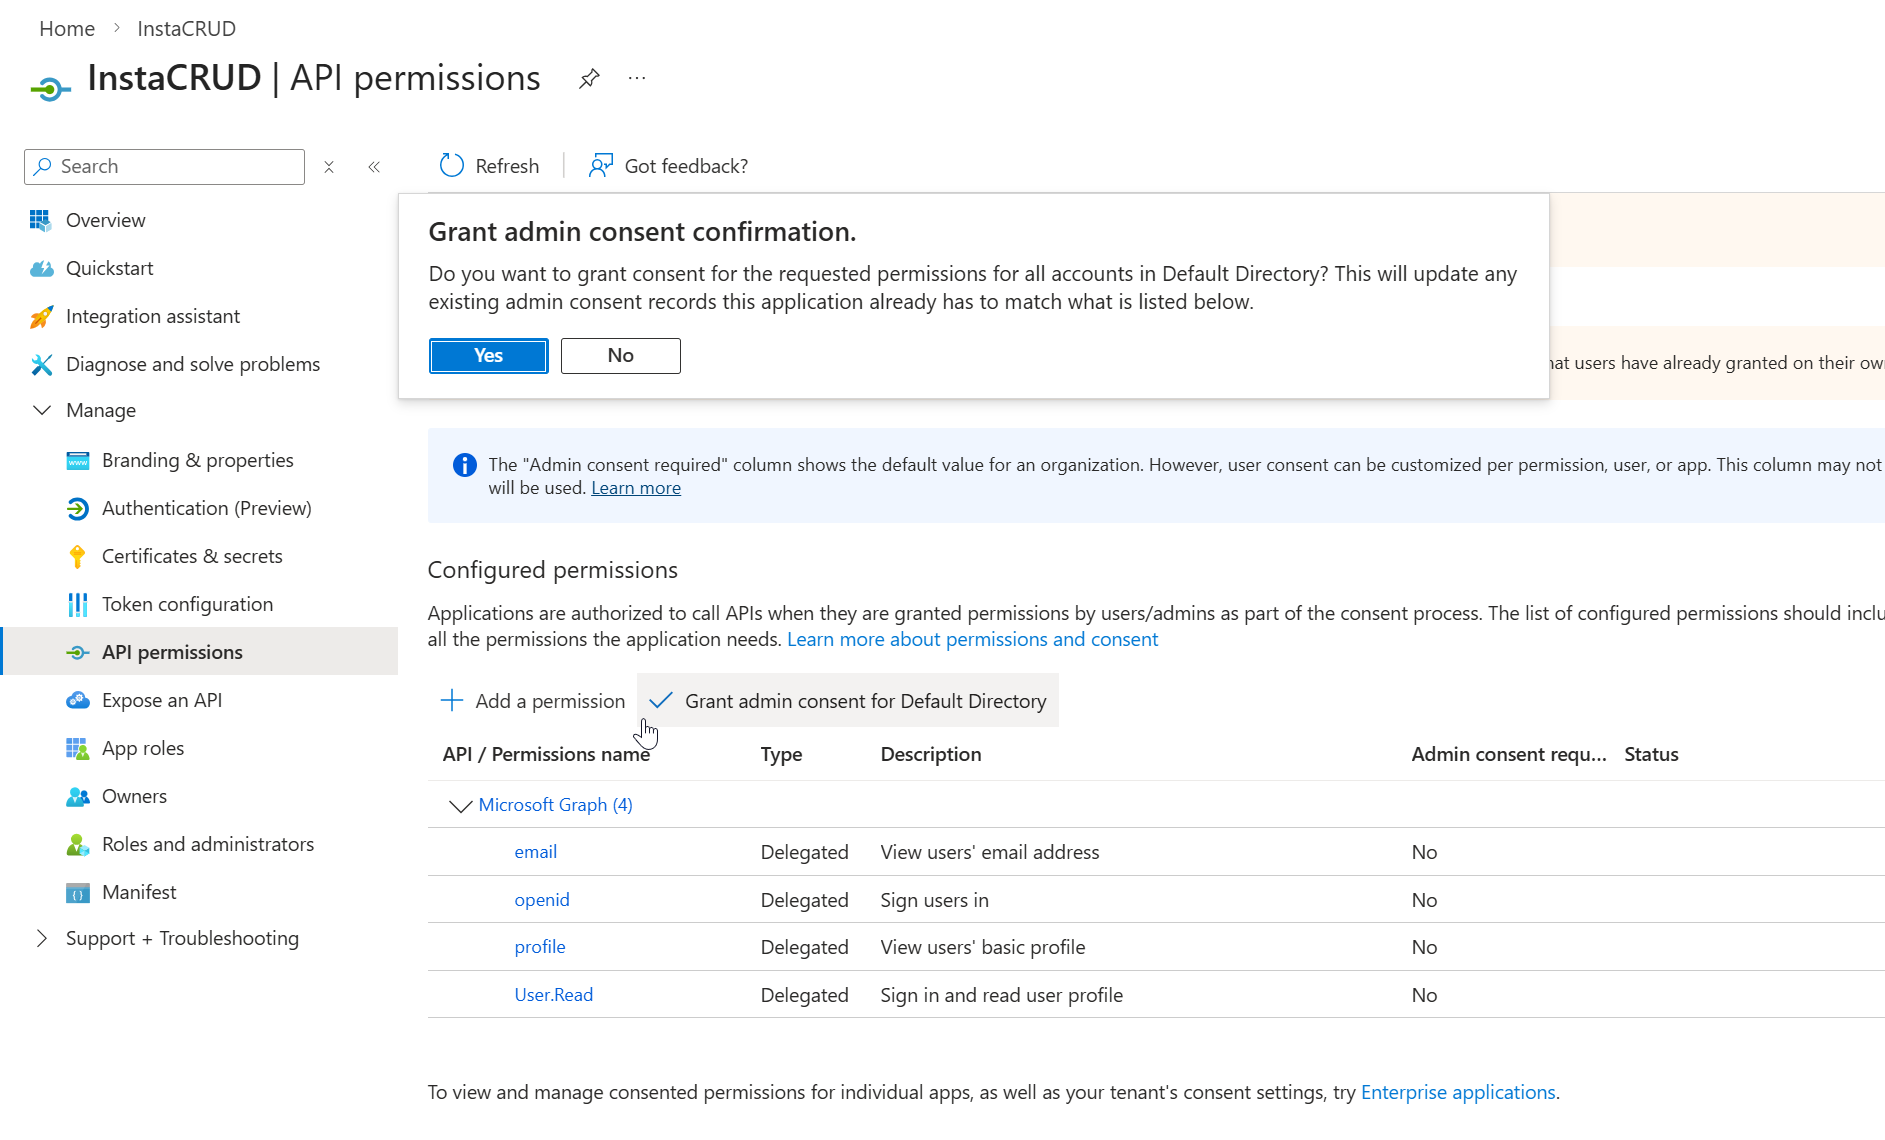Collapse the Manage section
Screen dimensions: 1885x1140
[42, 410]
